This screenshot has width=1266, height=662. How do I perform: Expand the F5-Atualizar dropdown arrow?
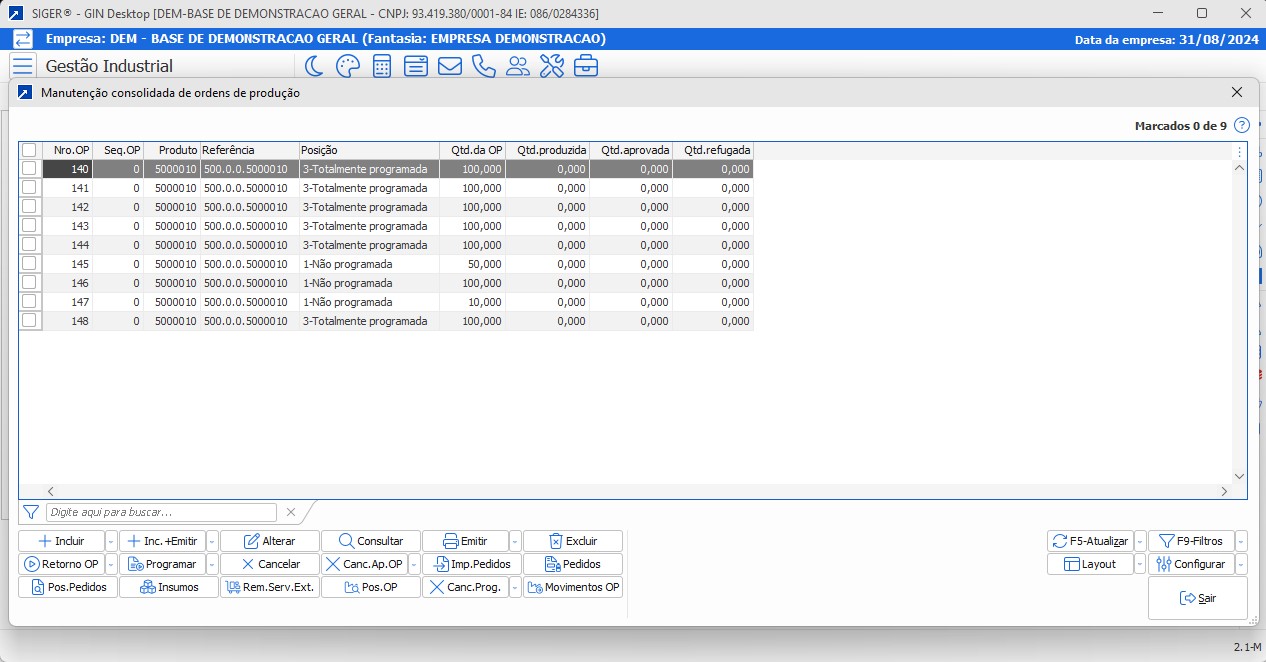coord(1140,541)
